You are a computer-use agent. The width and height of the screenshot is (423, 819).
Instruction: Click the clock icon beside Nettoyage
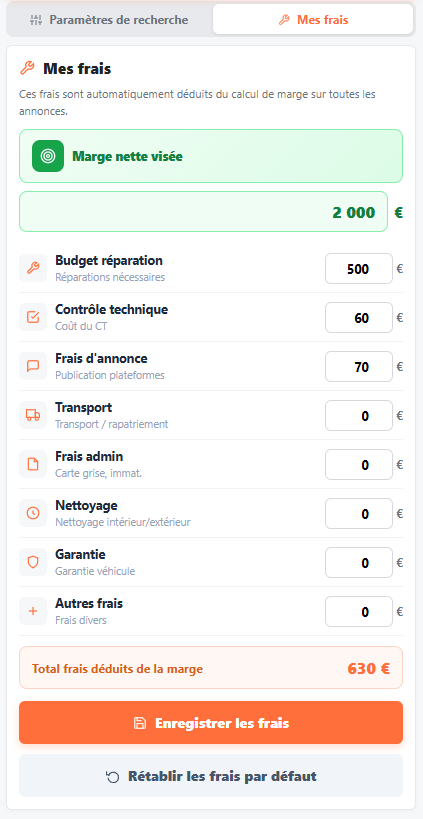33,513
